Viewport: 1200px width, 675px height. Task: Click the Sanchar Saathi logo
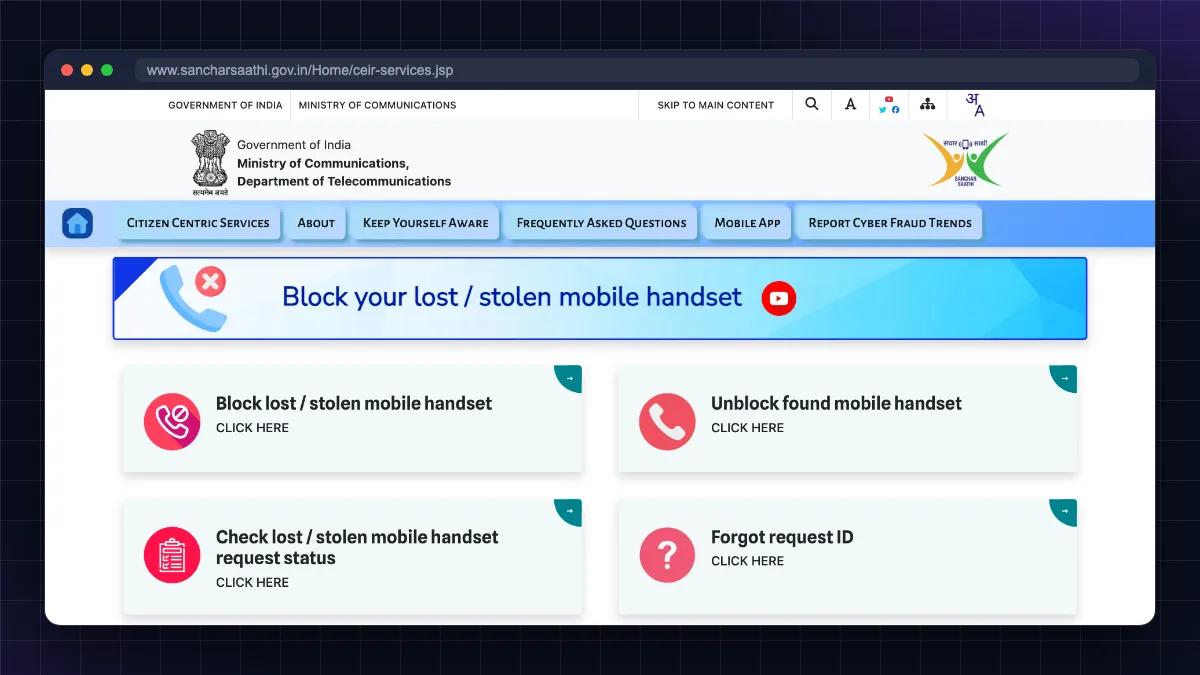click(x=965, y=160)
